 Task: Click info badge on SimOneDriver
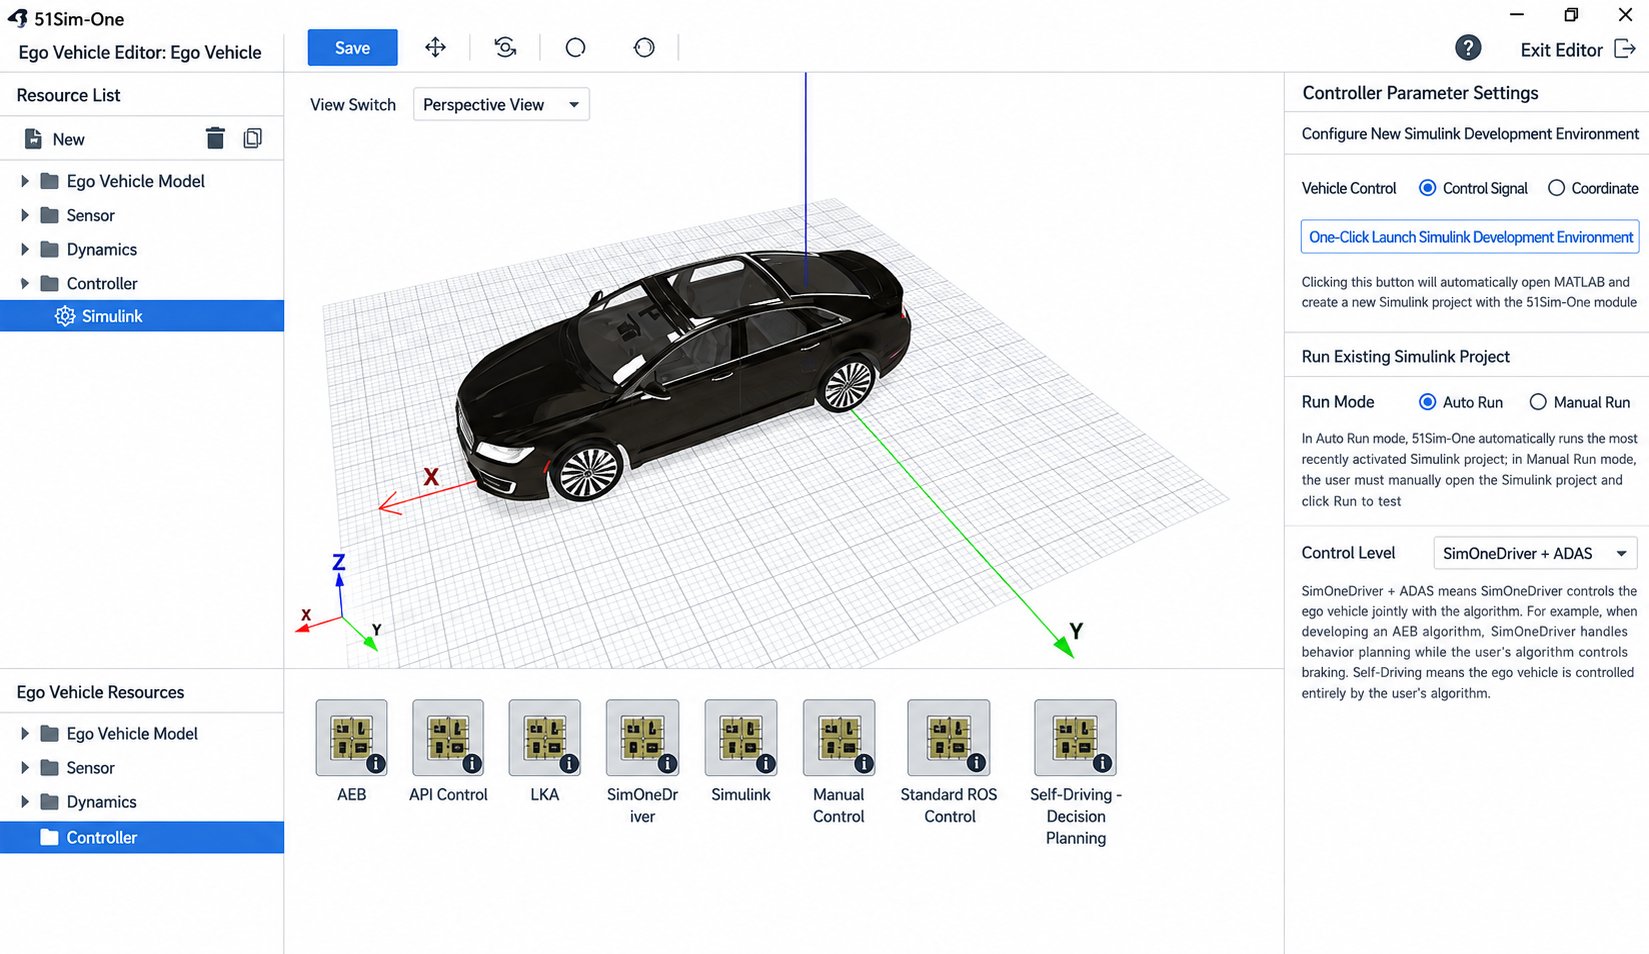(667, 764)
